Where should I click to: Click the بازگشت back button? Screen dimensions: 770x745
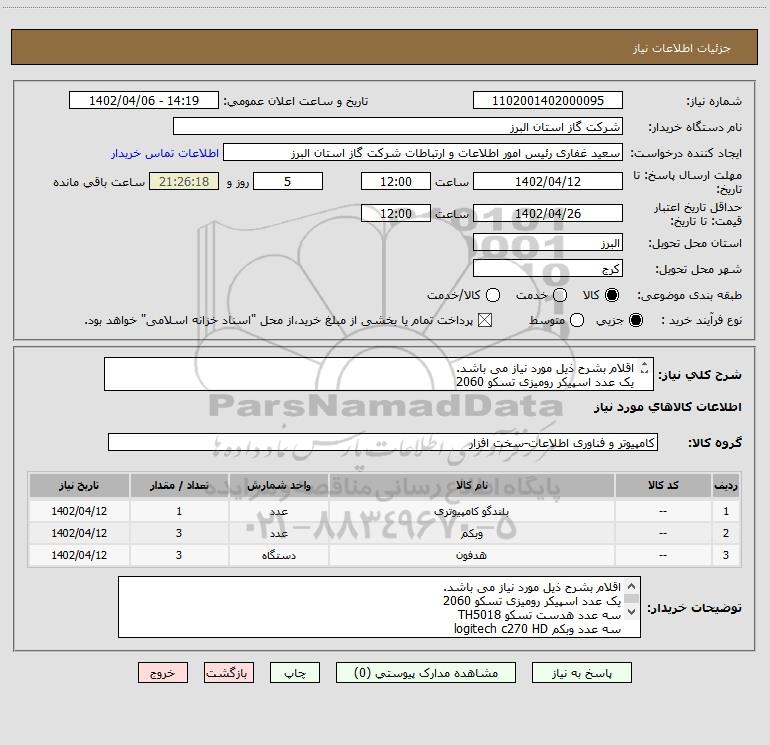(229, 673)
